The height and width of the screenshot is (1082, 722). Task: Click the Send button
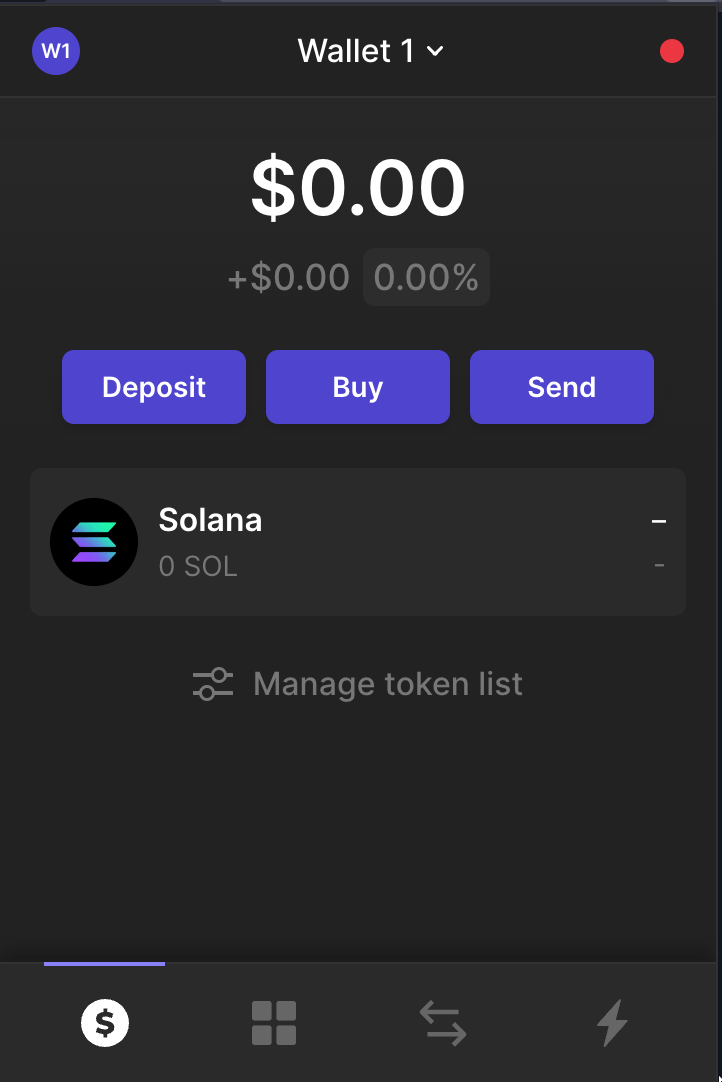(x=562, y=387)
